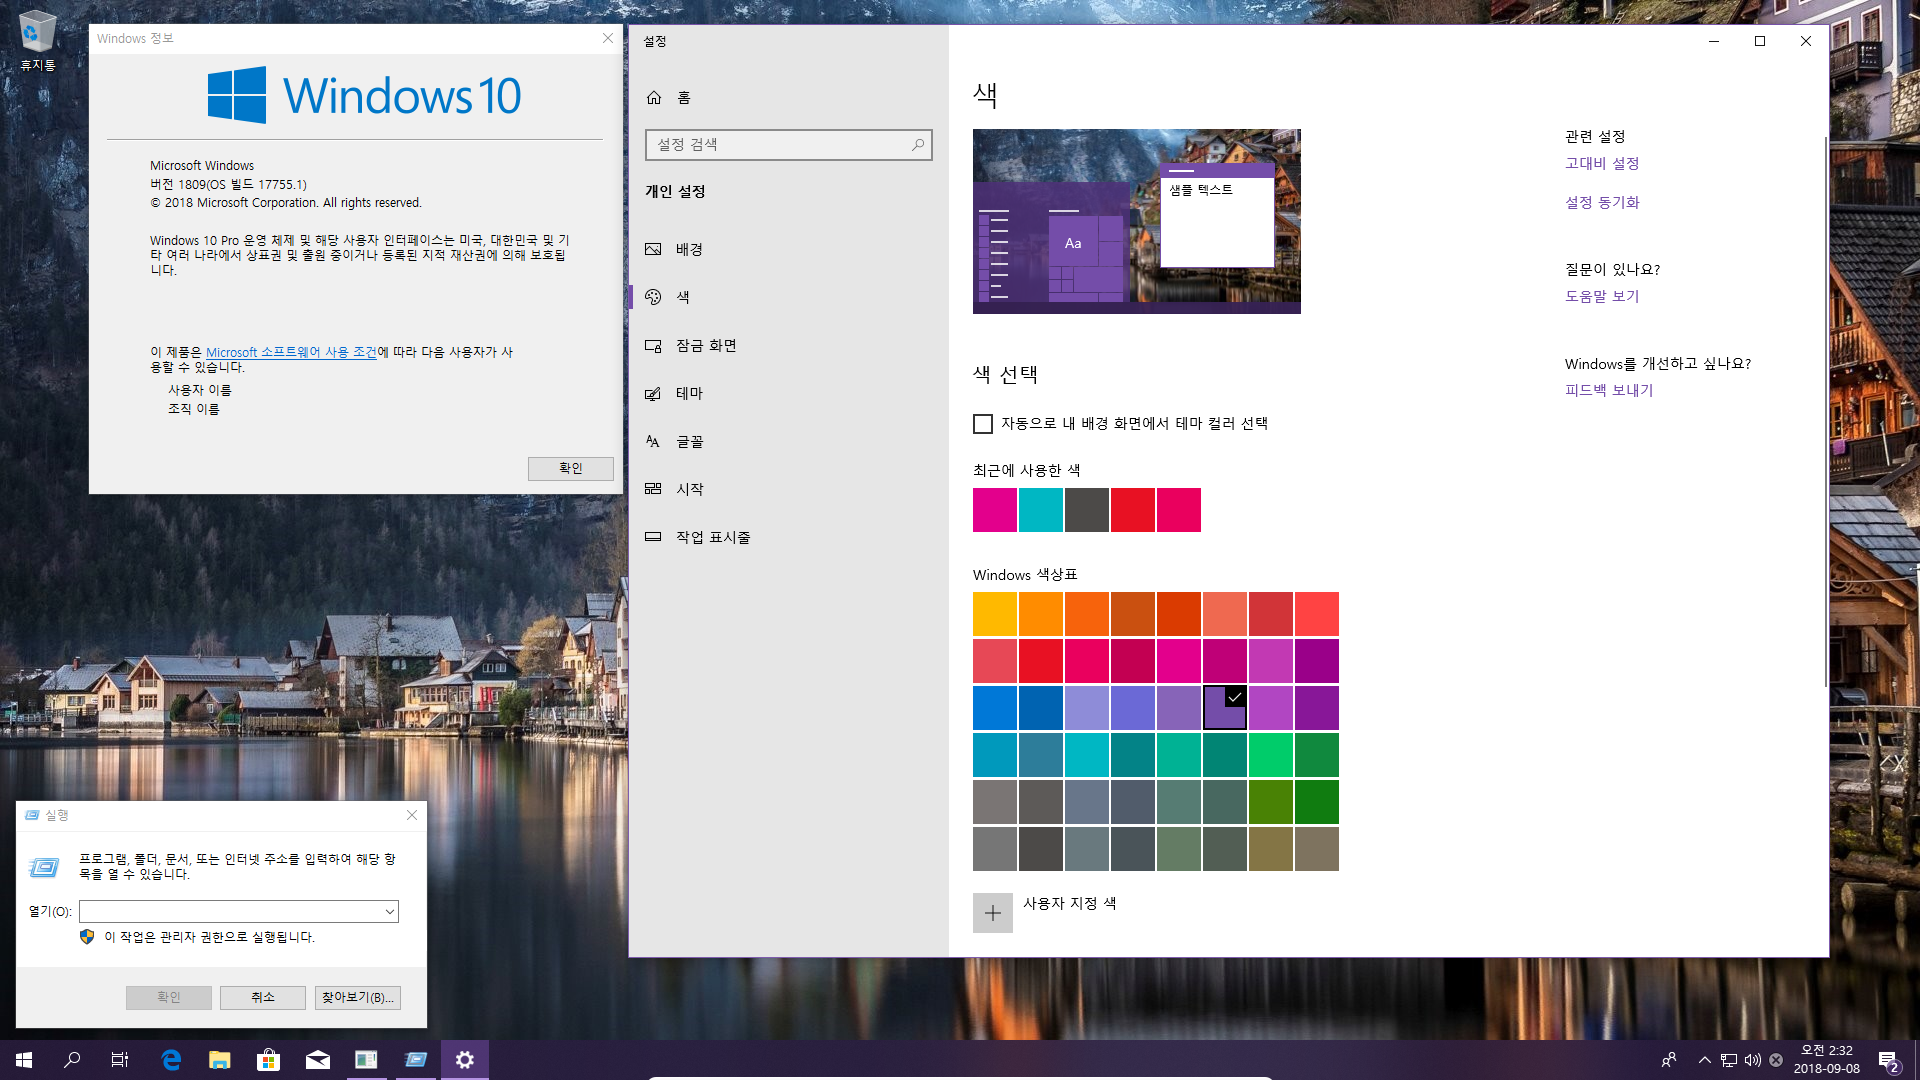The image size is (1920, 1080).
Task: Click the 도움말 보기 help link
Action: (x=1602, y=296)
